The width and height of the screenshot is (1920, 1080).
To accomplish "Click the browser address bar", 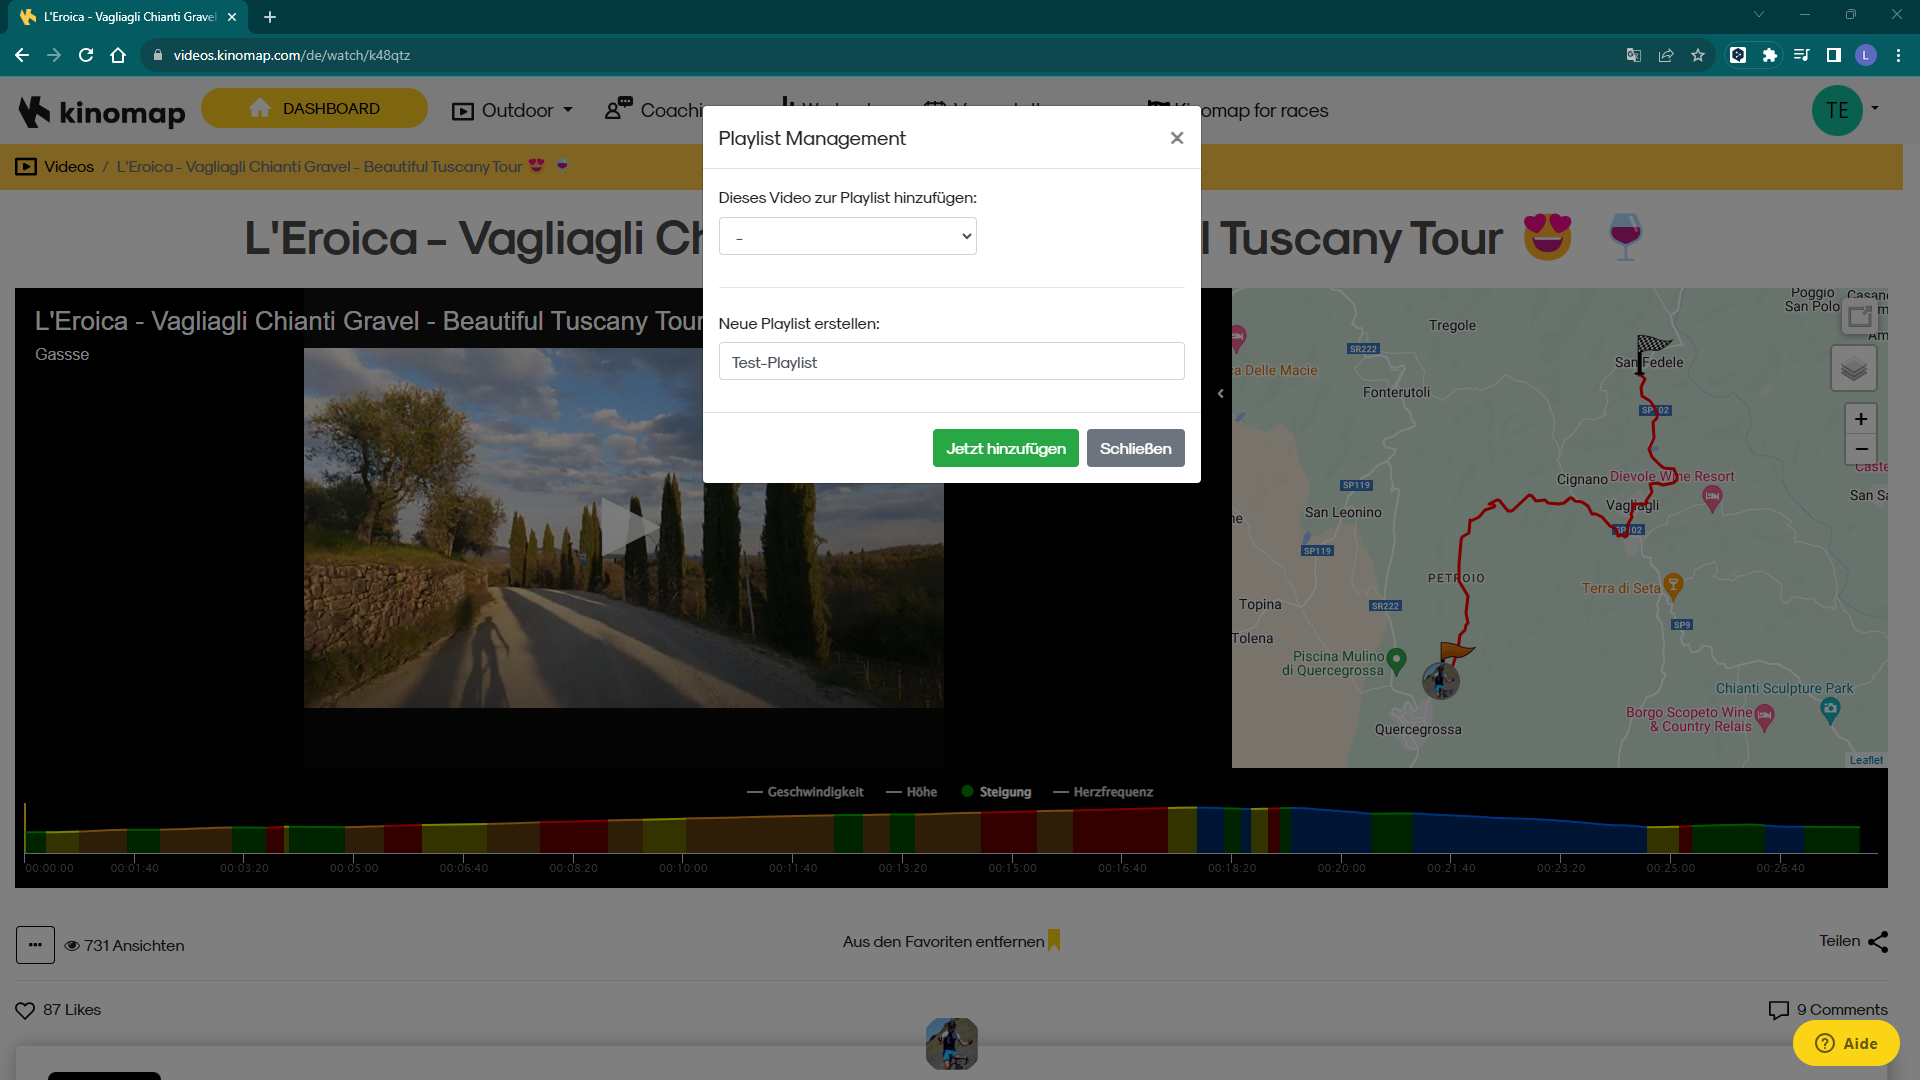I will (x=880, y=55).
